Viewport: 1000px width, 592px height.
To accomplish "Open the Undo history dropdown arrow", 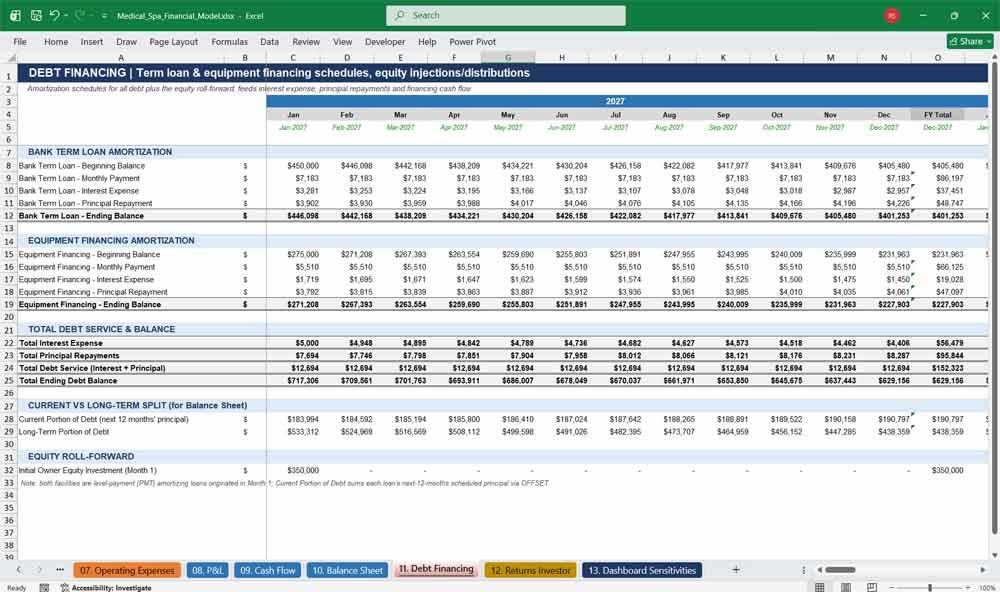I will coord(66,16).
